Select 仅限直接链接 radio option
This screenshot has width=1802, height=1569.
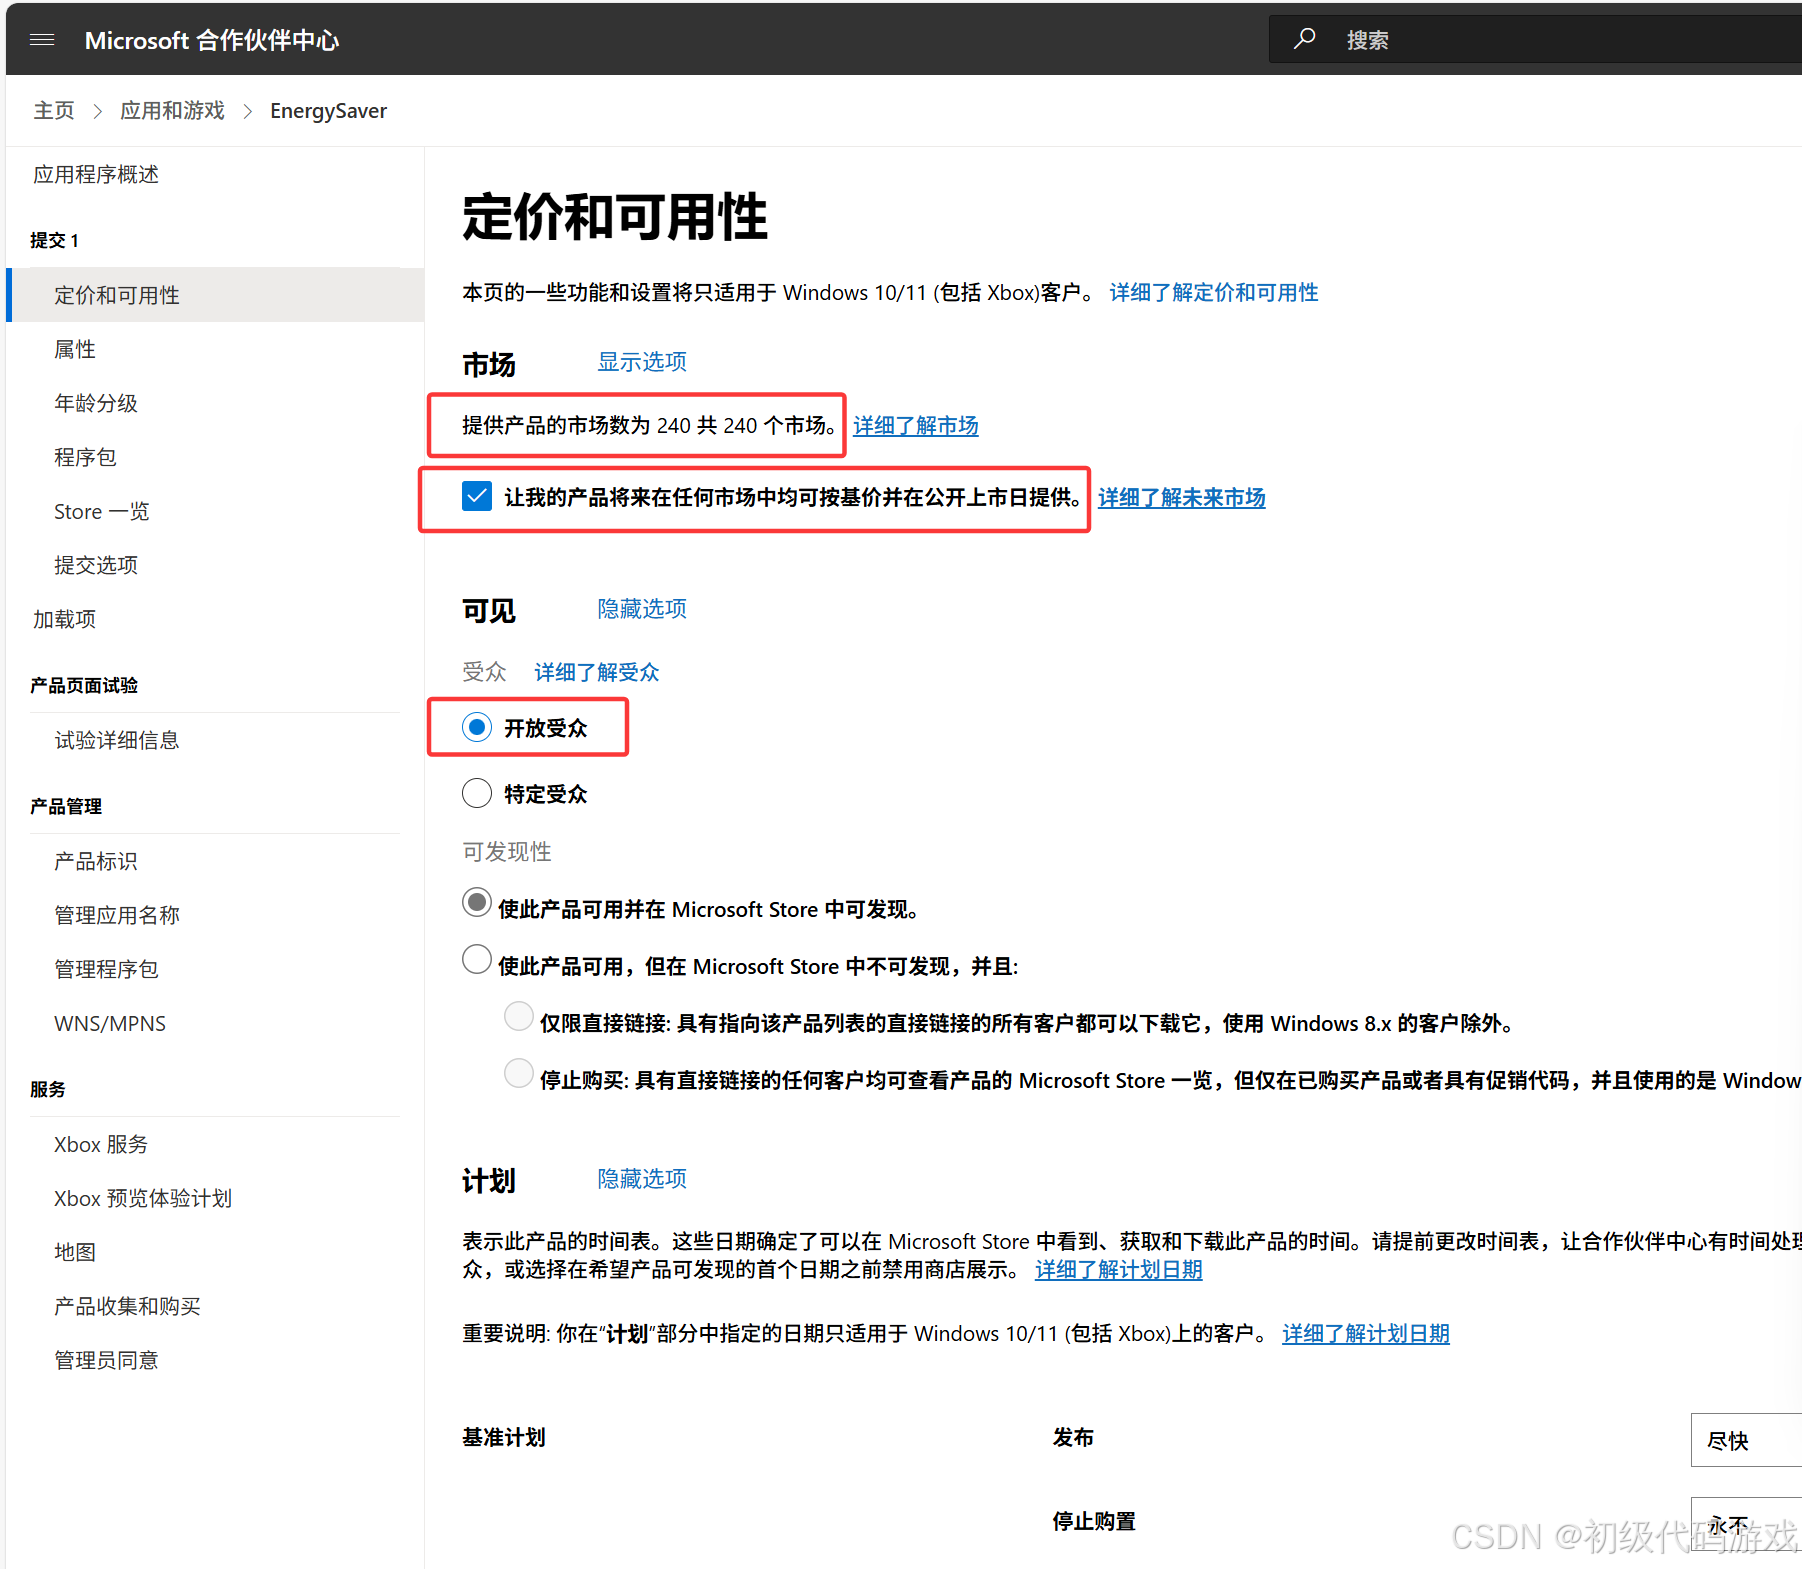click(519, 1016)
